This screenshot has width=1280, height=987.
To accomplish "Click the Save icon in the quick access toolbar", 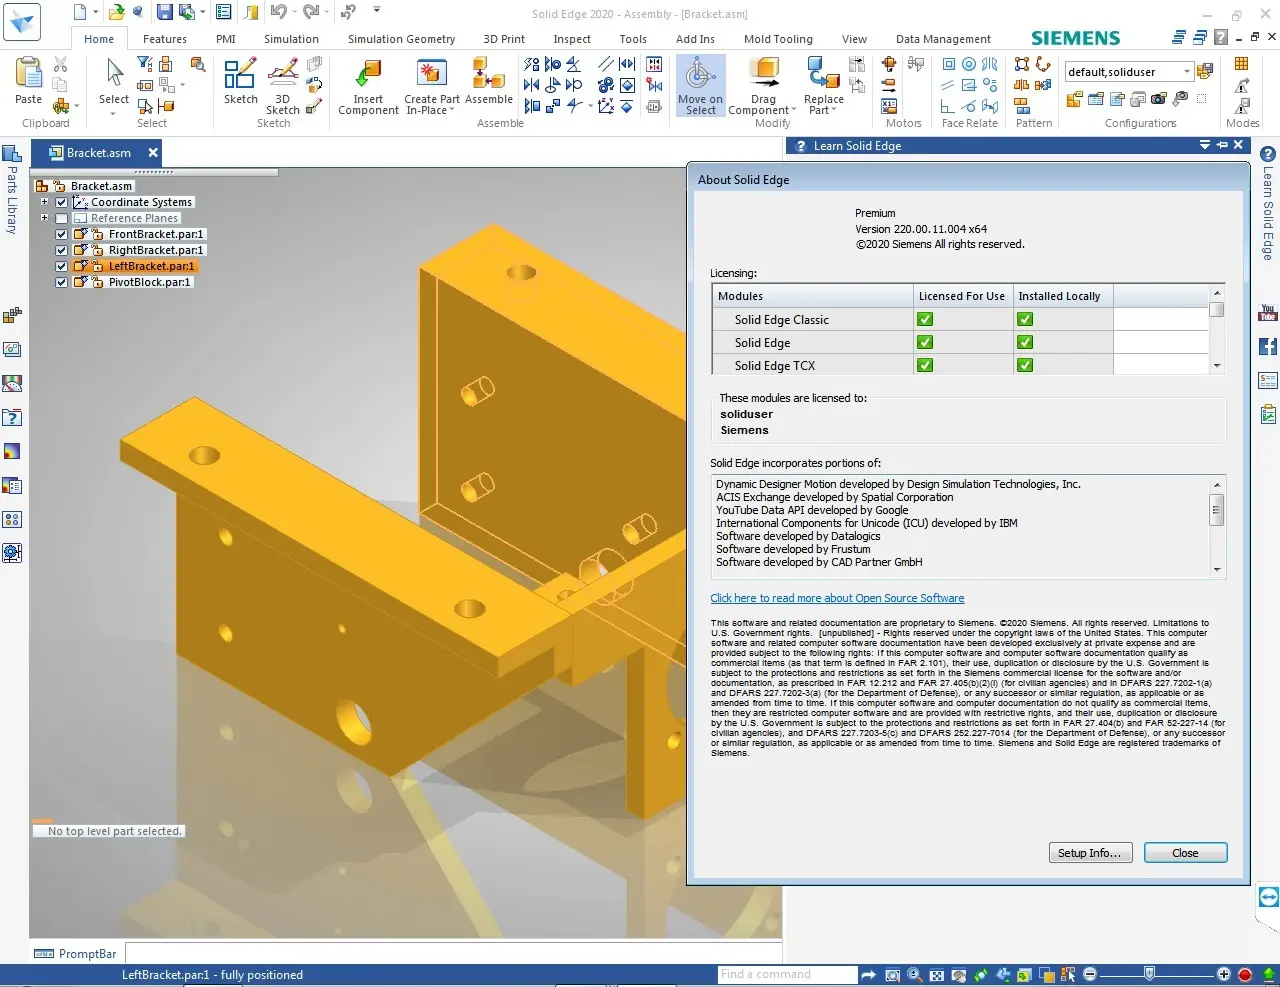I will [164, 12].
